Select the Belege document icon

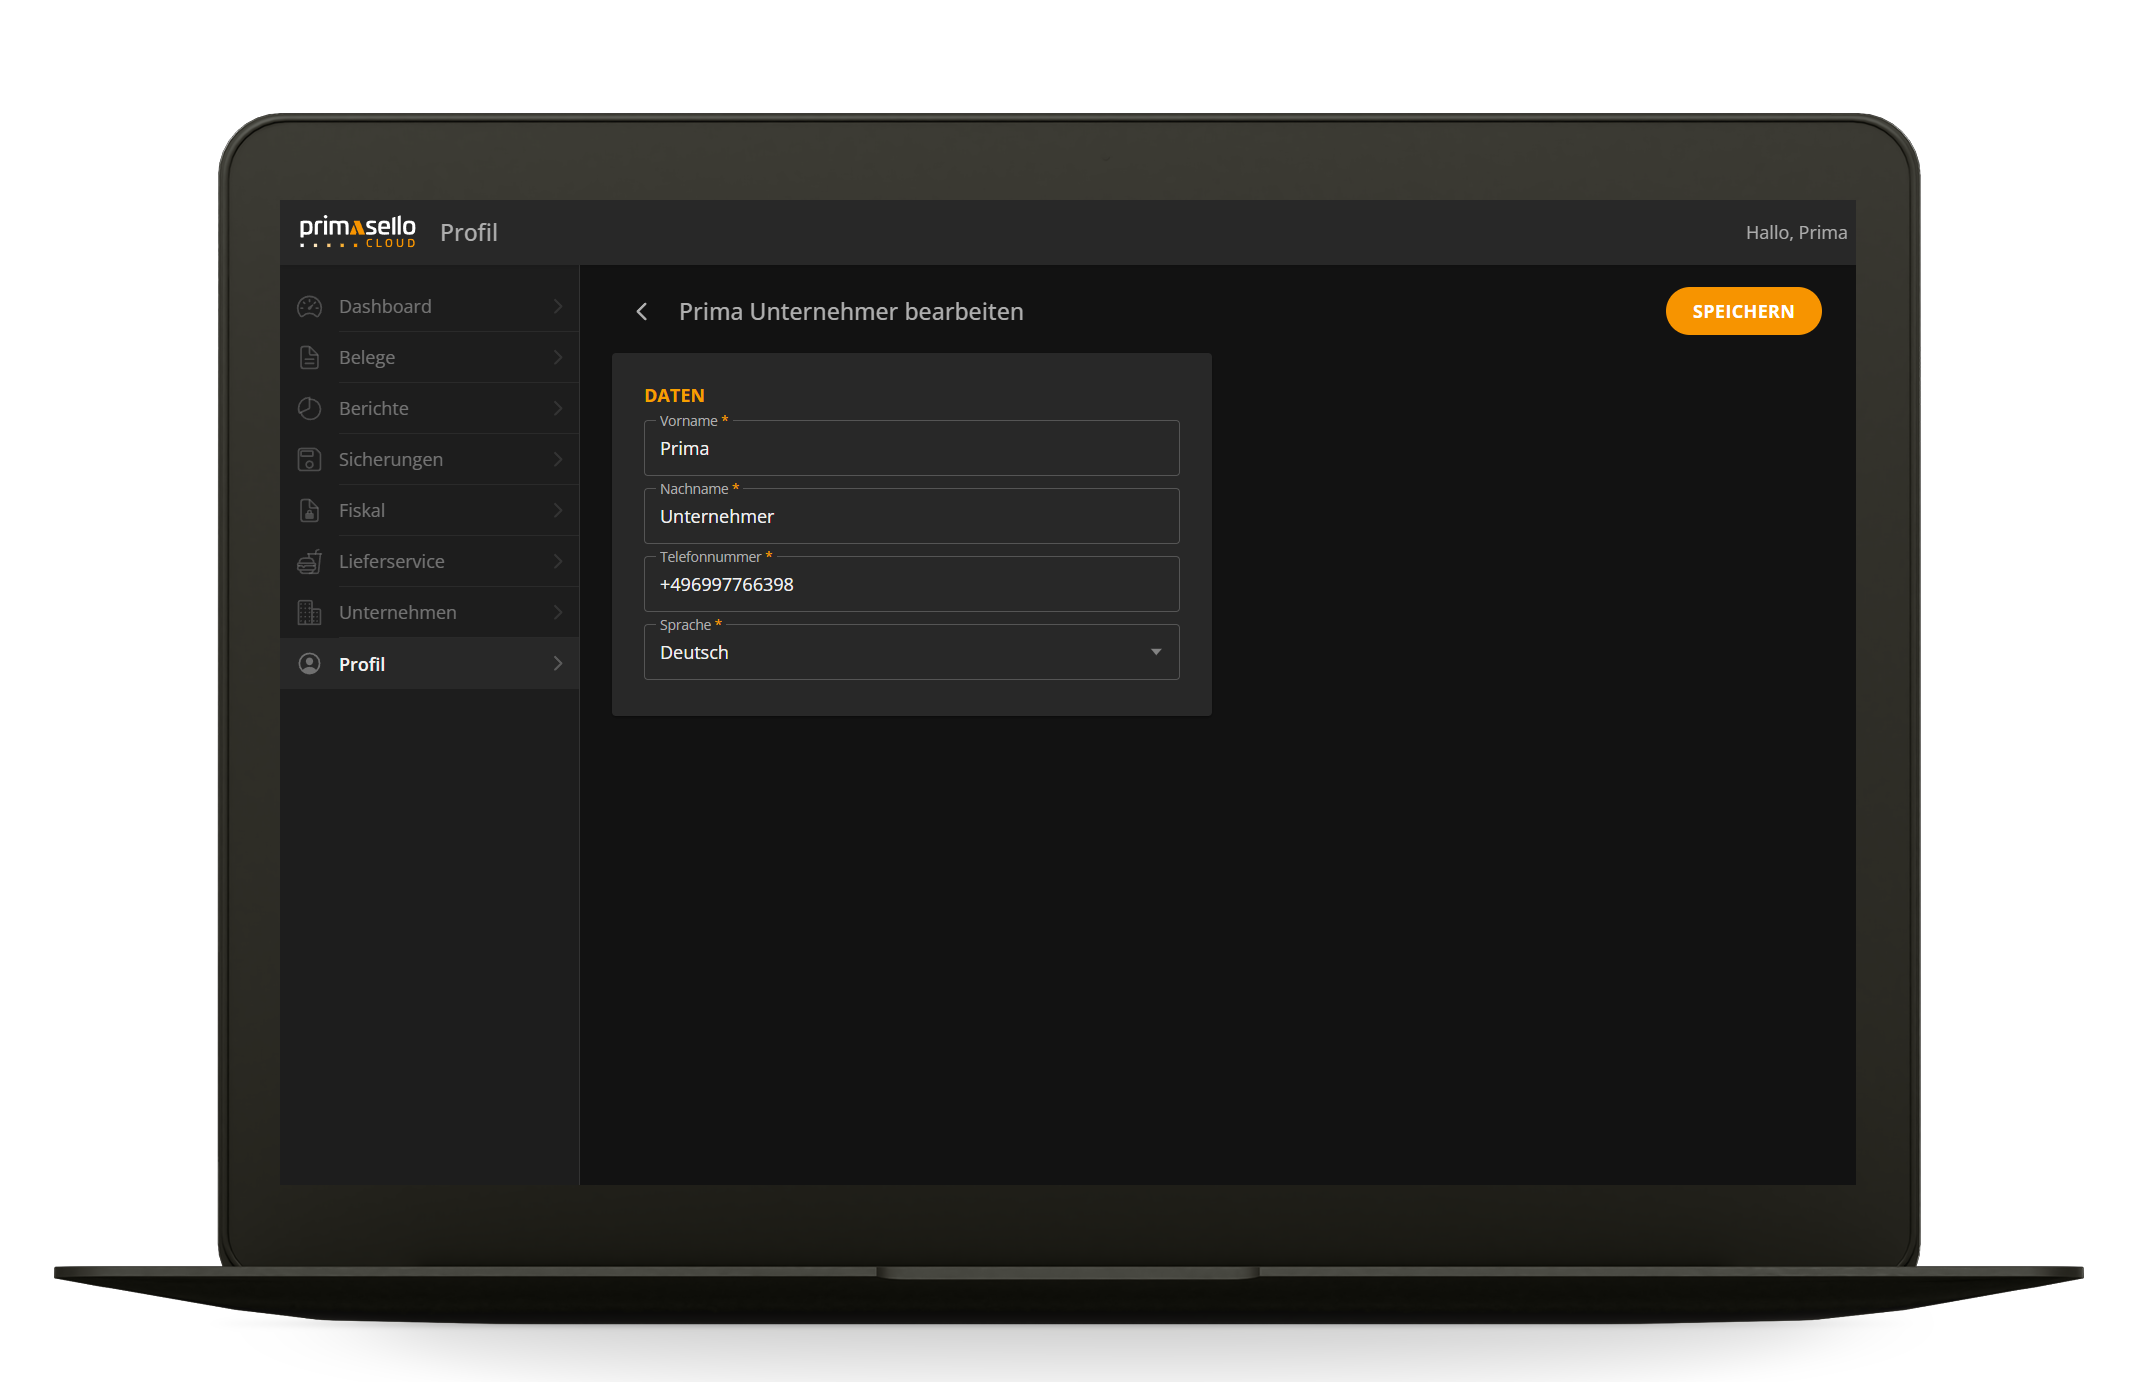(x=309, y=357)
